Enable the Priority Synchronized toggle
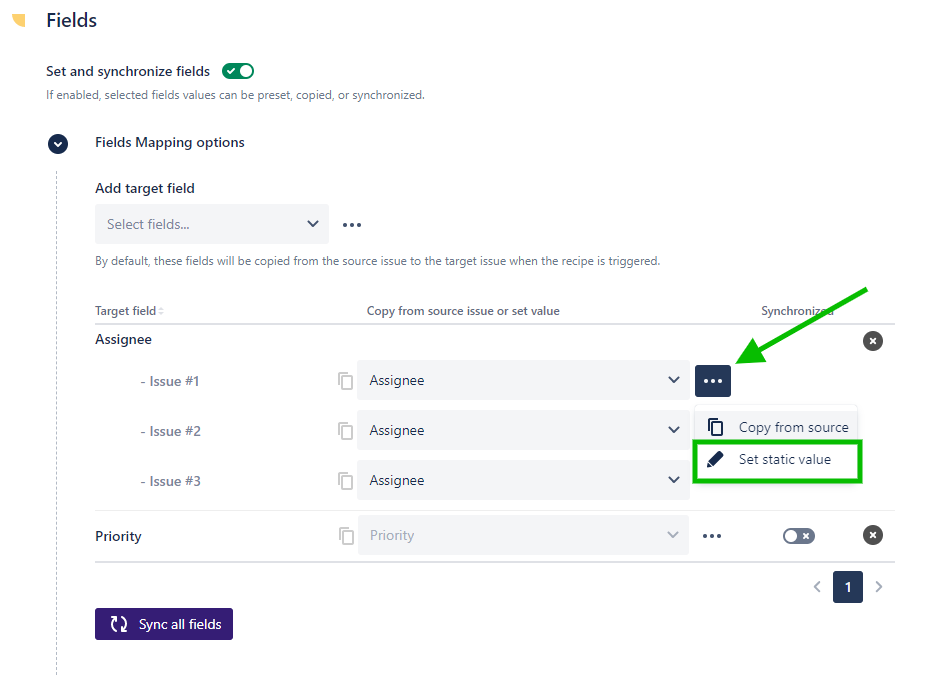Viewport: 927px width, 691px height. [x=798, y=536]
